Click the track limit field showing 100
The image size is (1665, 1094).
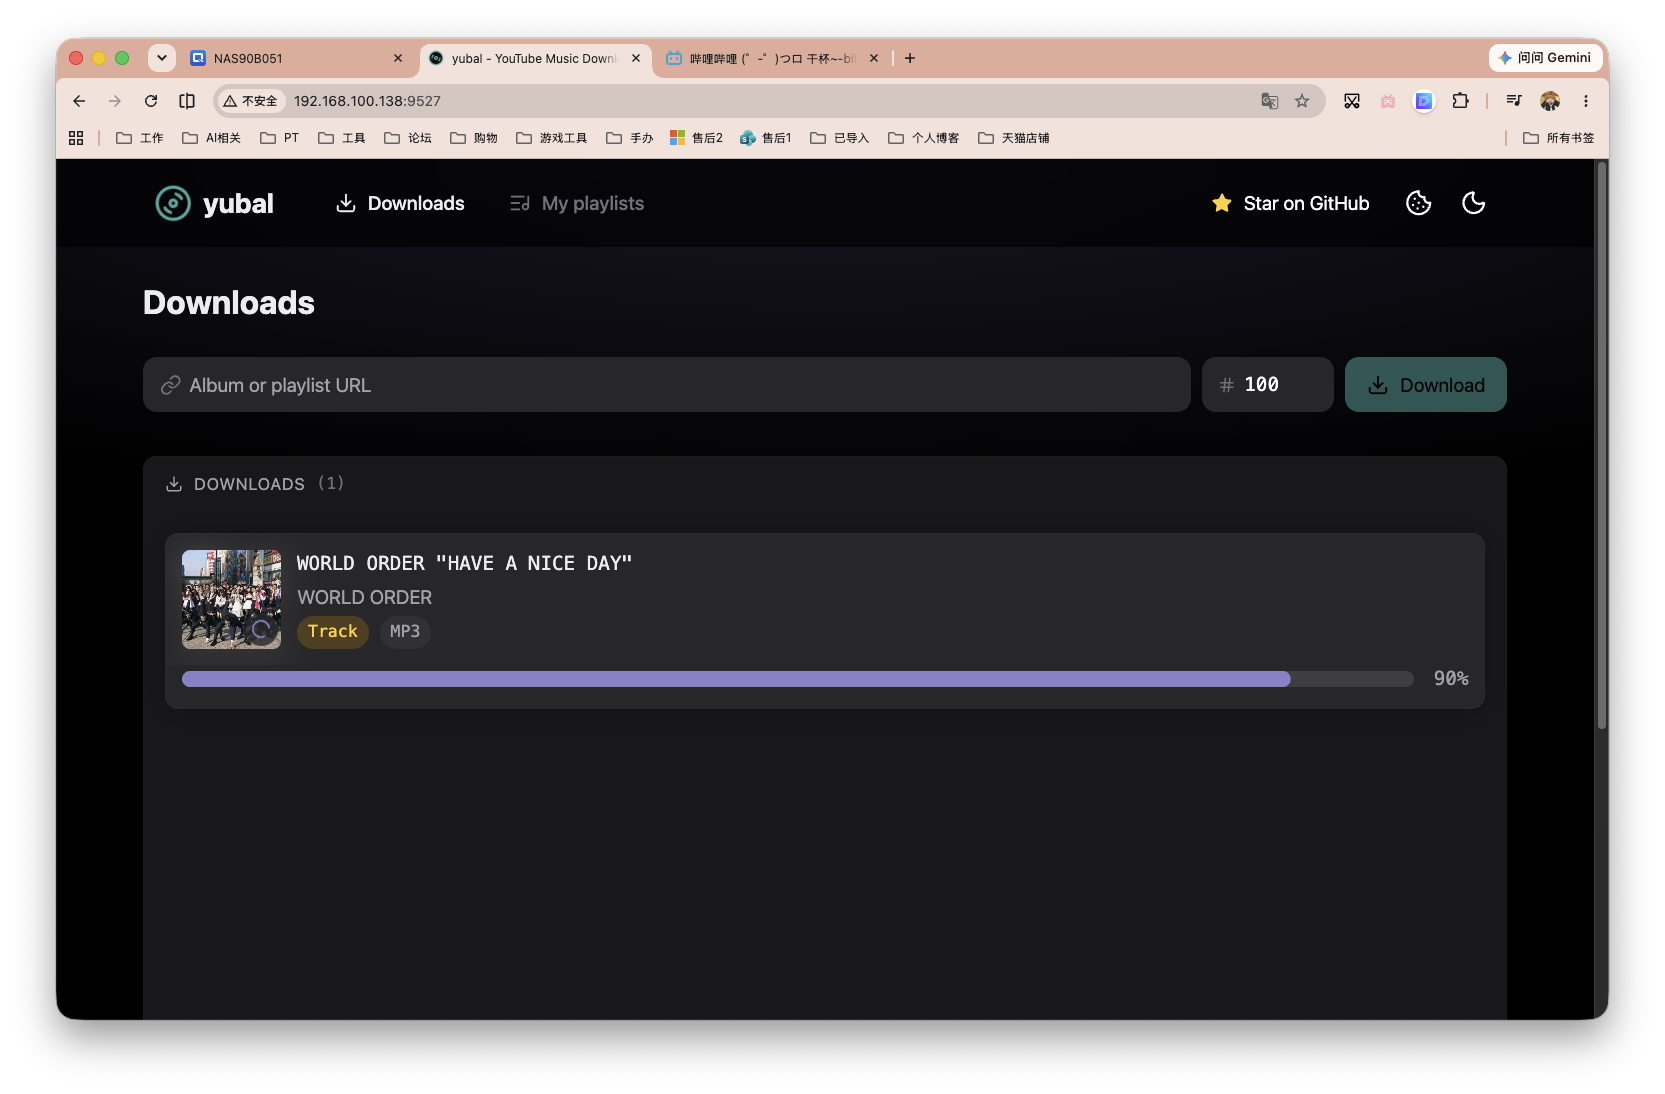click(1267, 385)
